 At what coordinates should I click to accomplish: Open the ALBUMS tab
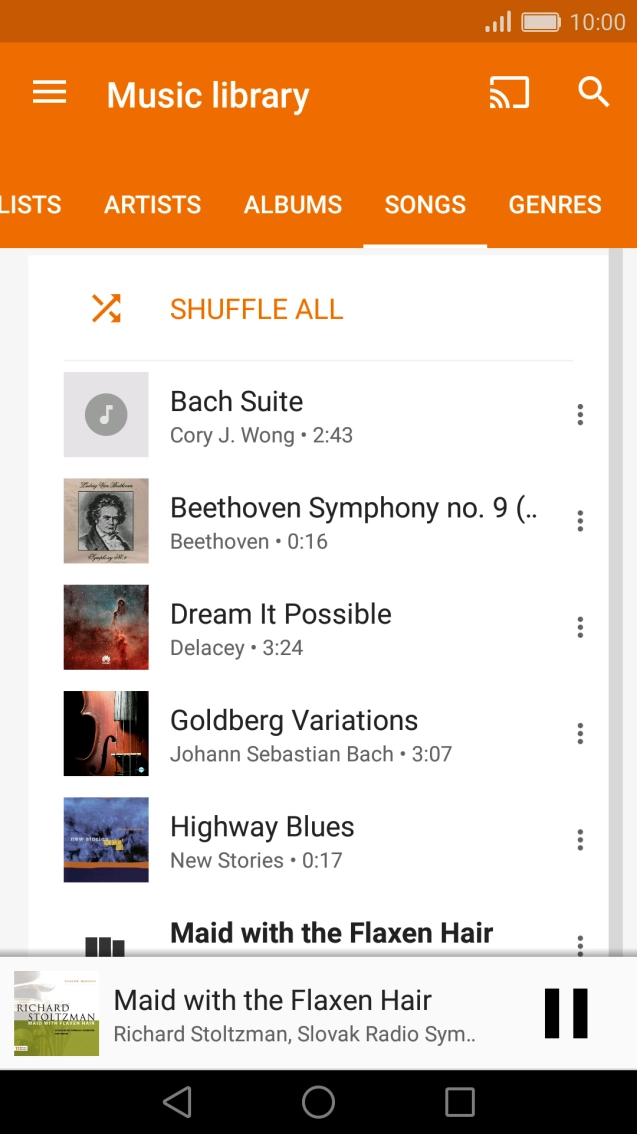tap(292, 204)
